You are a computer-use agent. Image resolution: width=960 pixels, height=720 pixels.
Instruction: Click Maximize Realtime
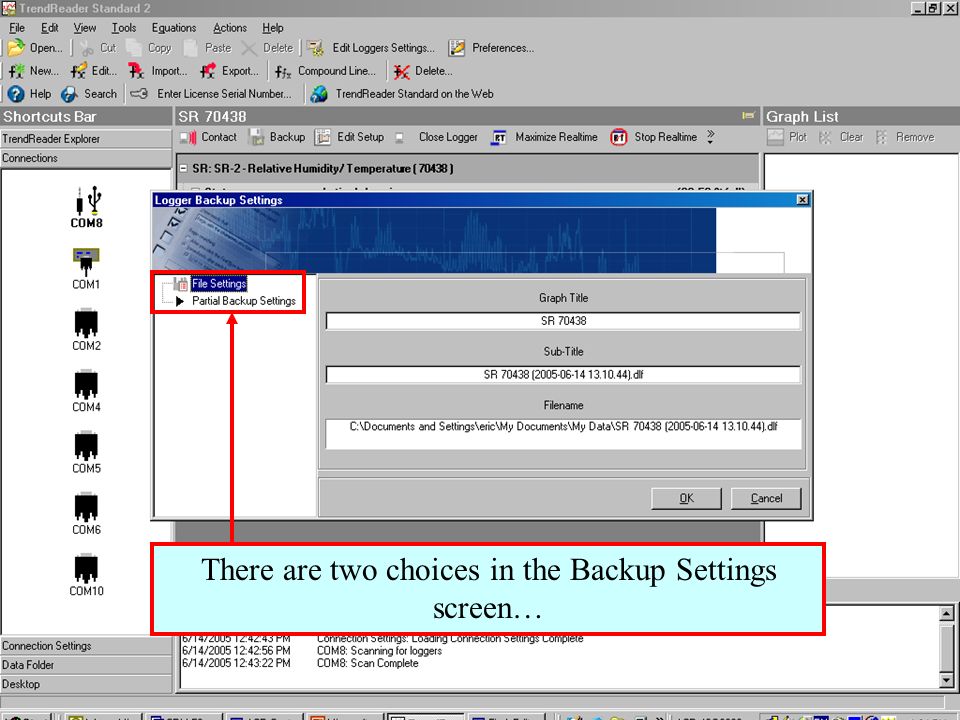pyautogui.click(x=544, y=137)
